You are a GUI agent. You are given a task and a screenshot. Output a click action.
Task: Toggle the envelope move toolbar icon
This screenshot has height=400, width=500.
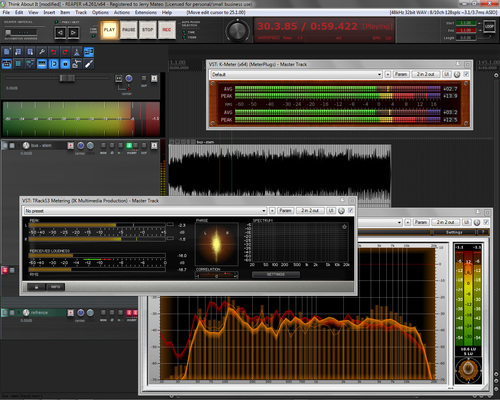(x=30, y=64)
